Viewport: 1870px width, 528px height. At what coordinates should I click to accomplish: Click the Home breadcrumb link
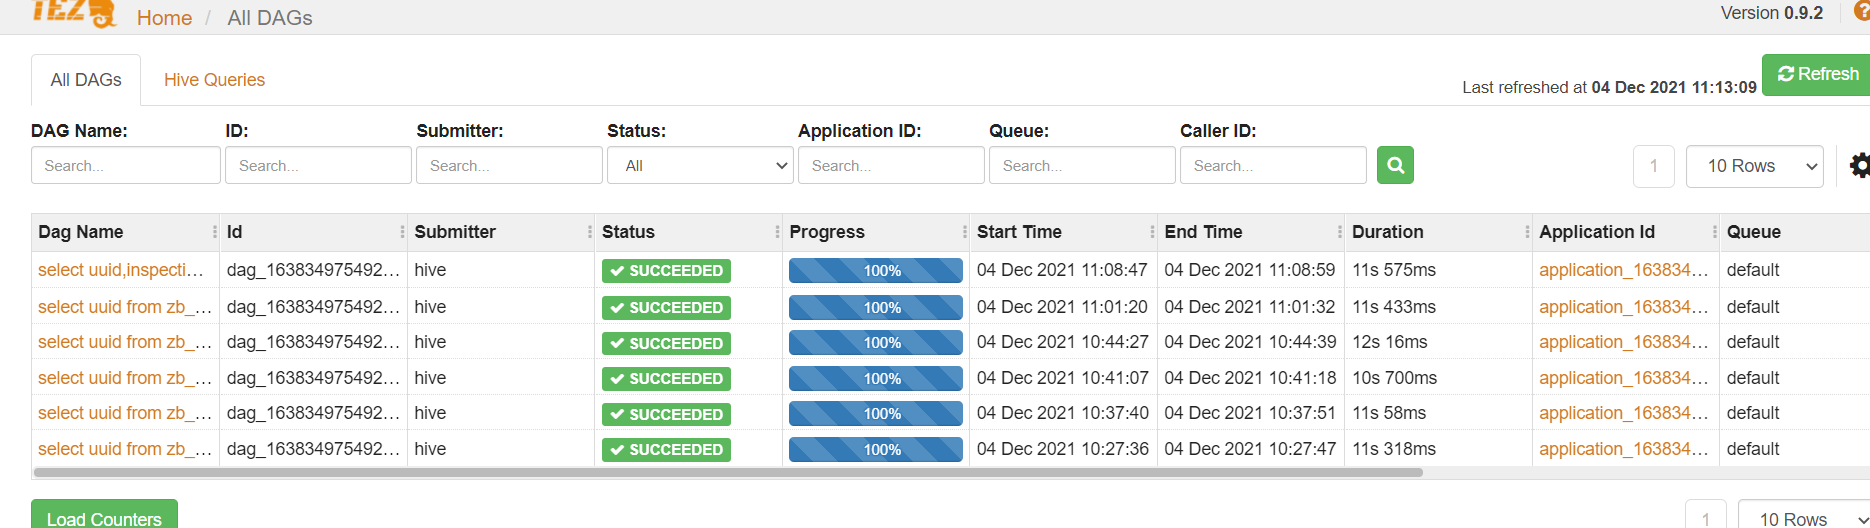[x=164, y=18]
